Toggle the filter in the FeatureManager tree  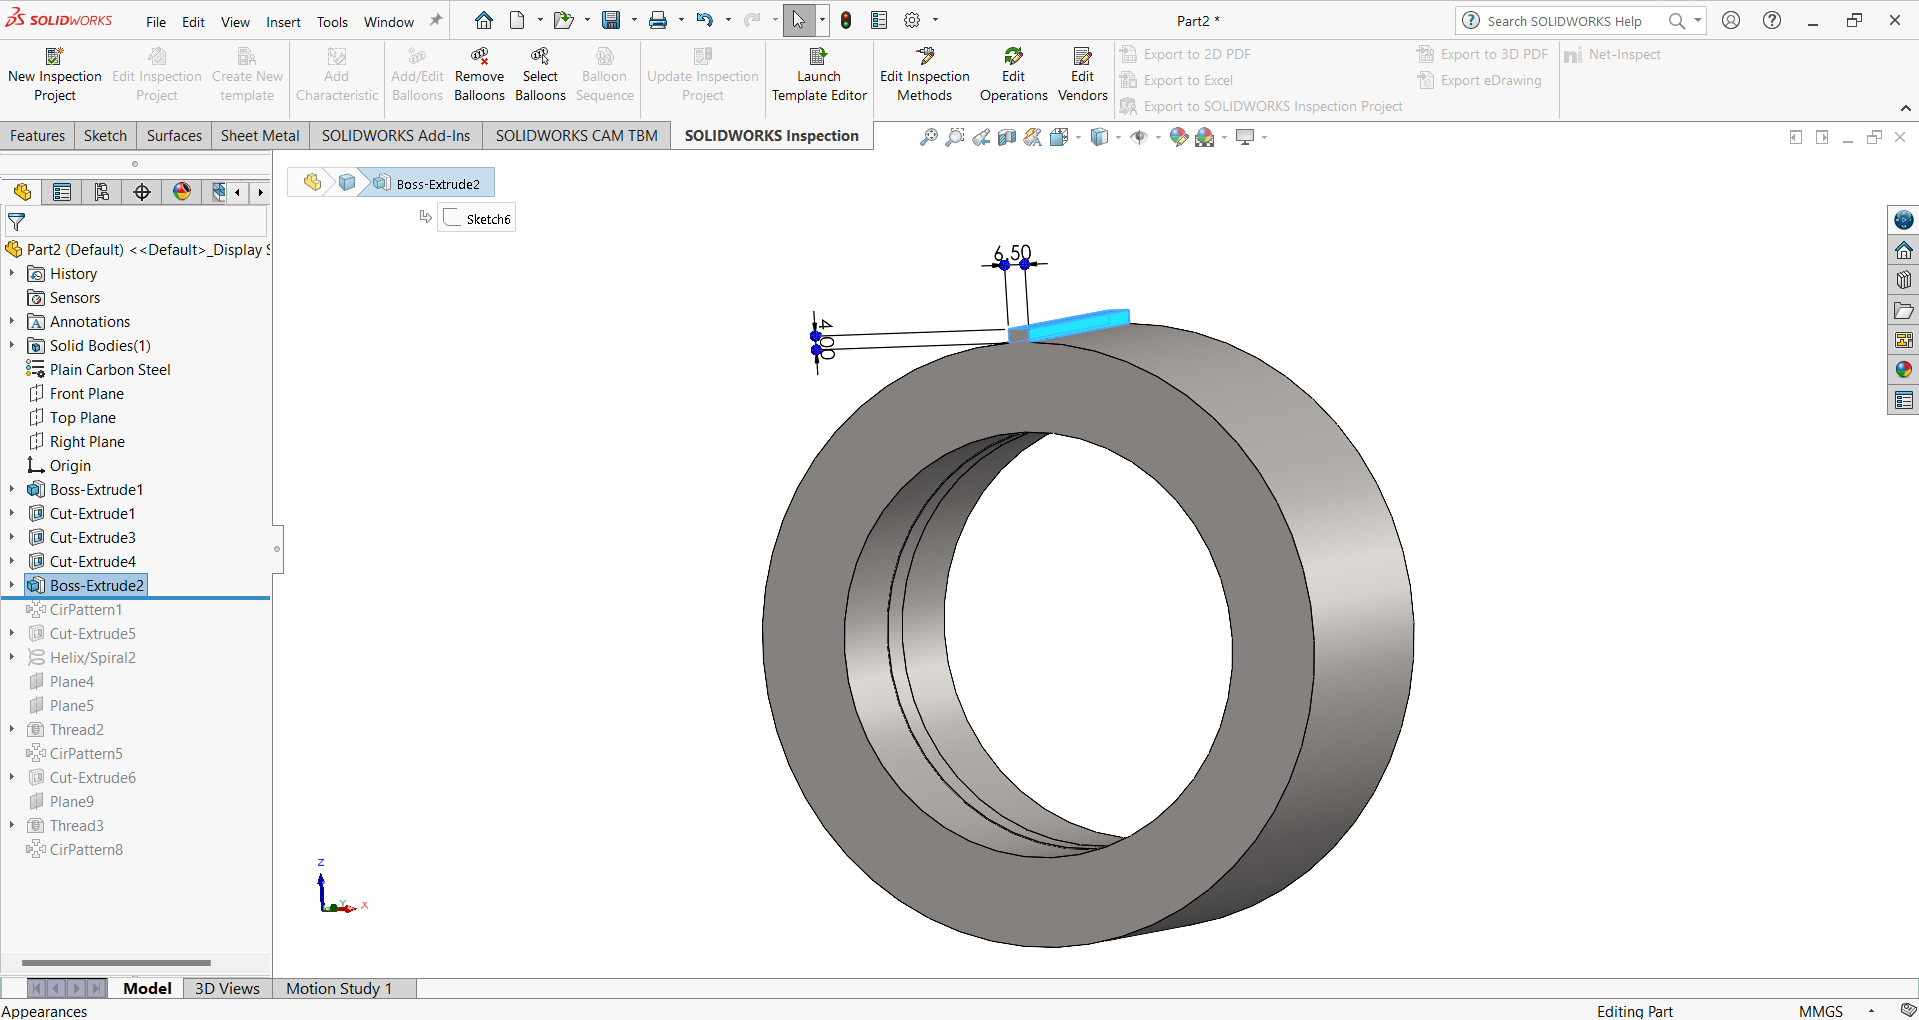point(17,221)
